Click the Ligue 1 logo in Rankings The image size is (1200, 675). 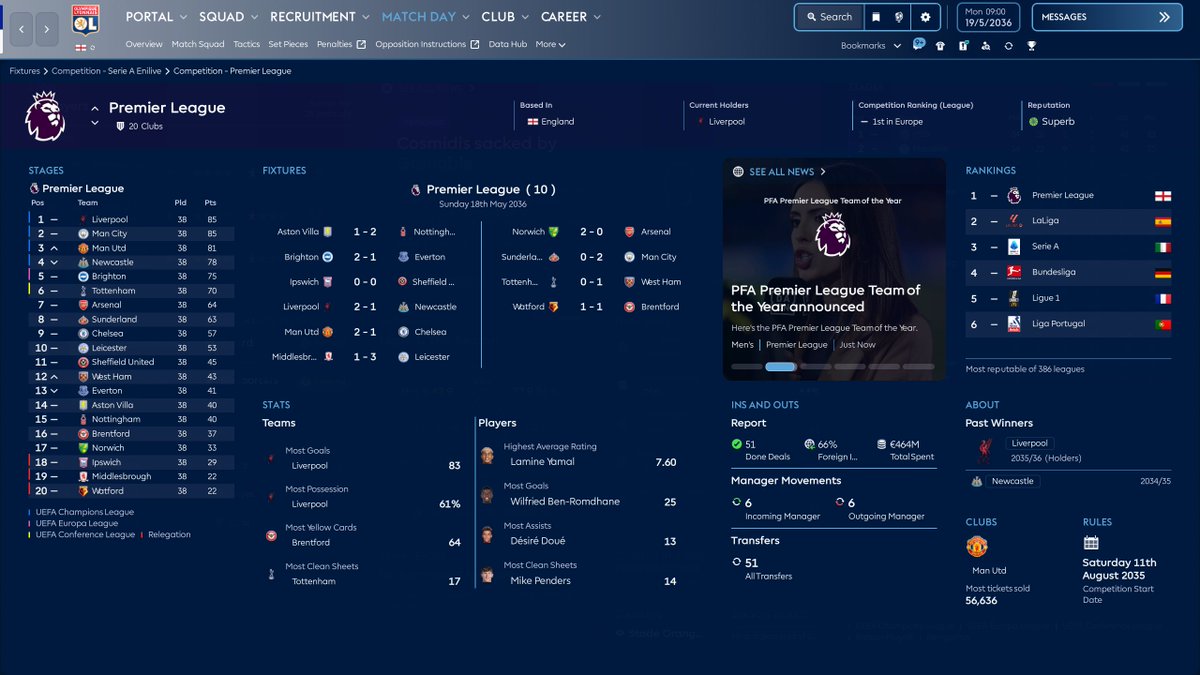pos(1014,298)
